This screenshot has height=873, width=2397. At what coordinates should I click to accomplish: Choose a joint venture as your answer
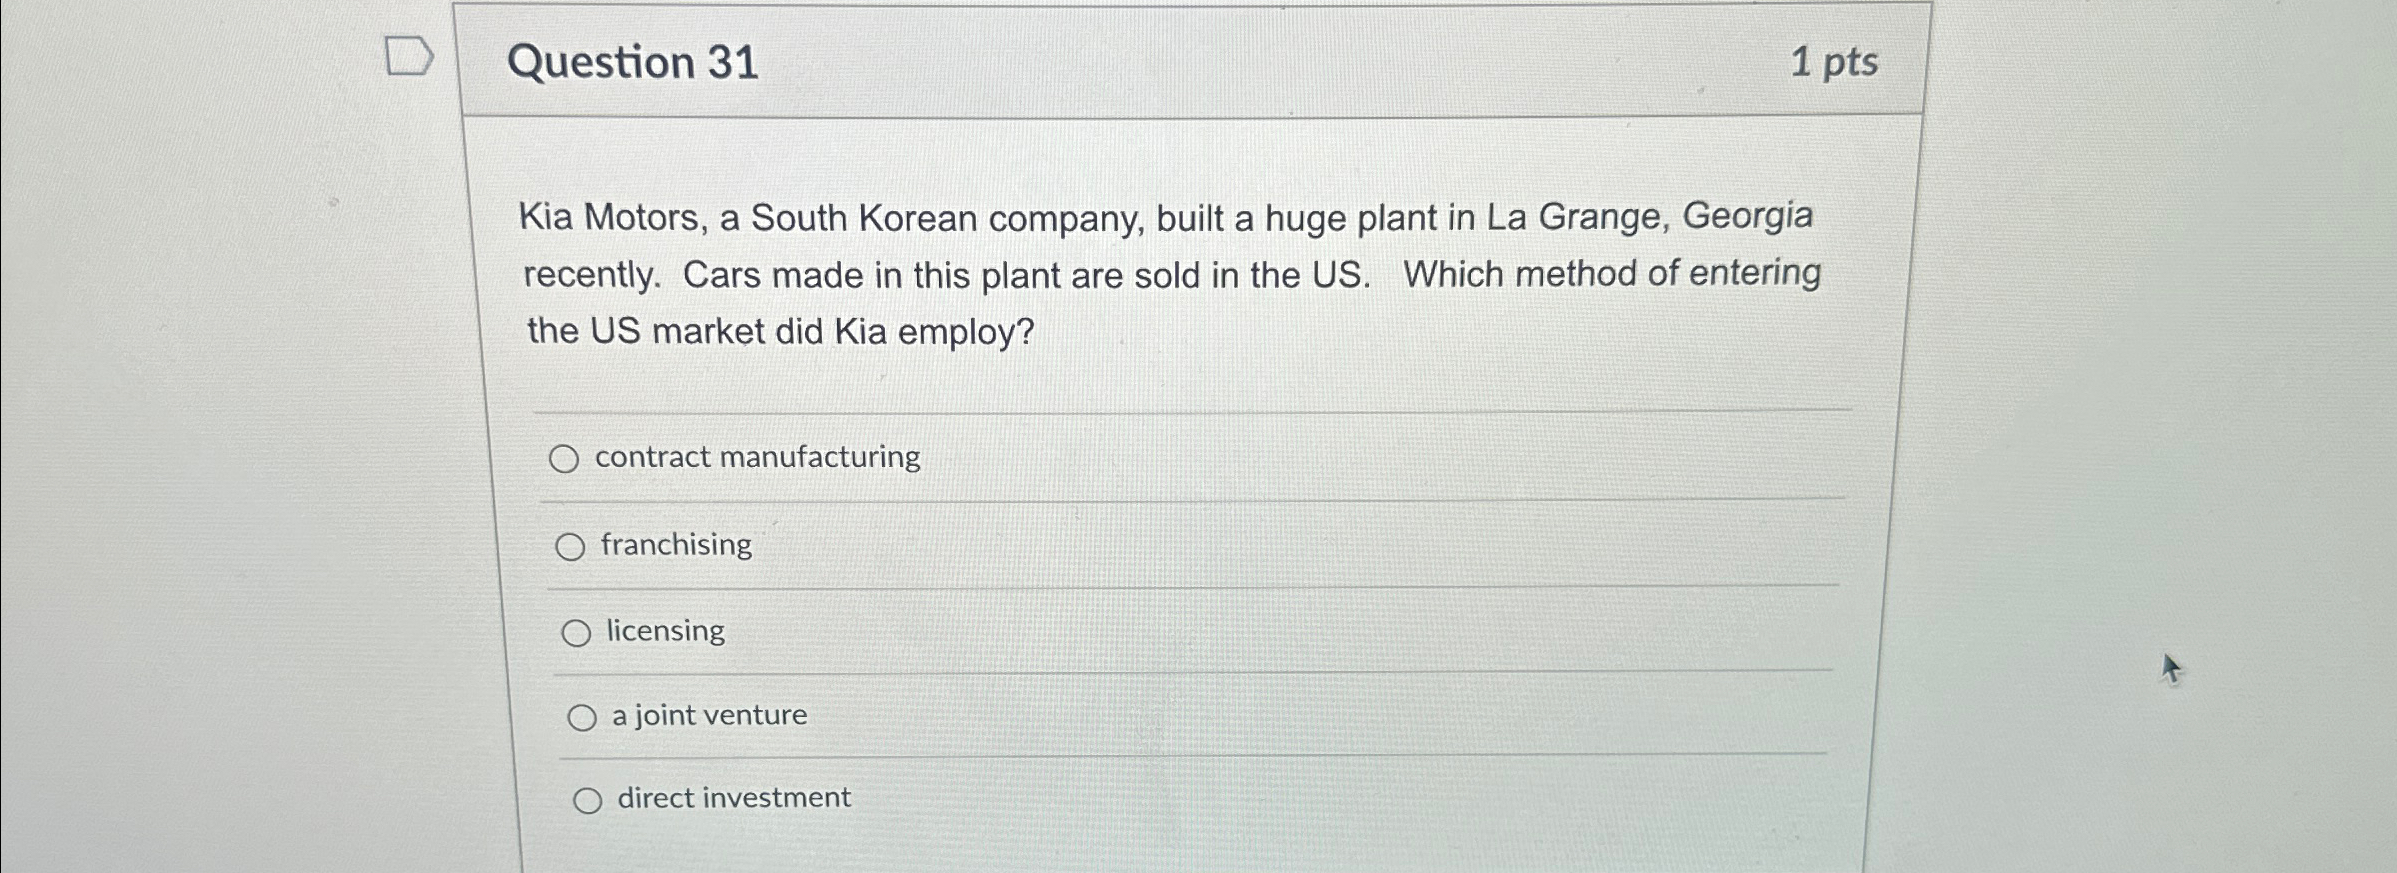[x=583, y=715]
